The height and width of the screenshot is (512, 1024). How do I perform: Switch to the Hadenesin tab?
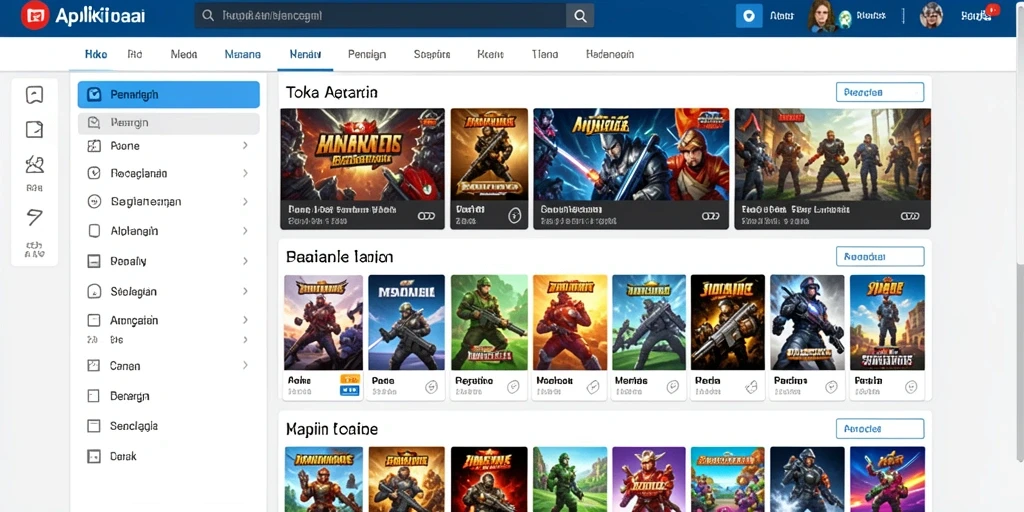610,55
